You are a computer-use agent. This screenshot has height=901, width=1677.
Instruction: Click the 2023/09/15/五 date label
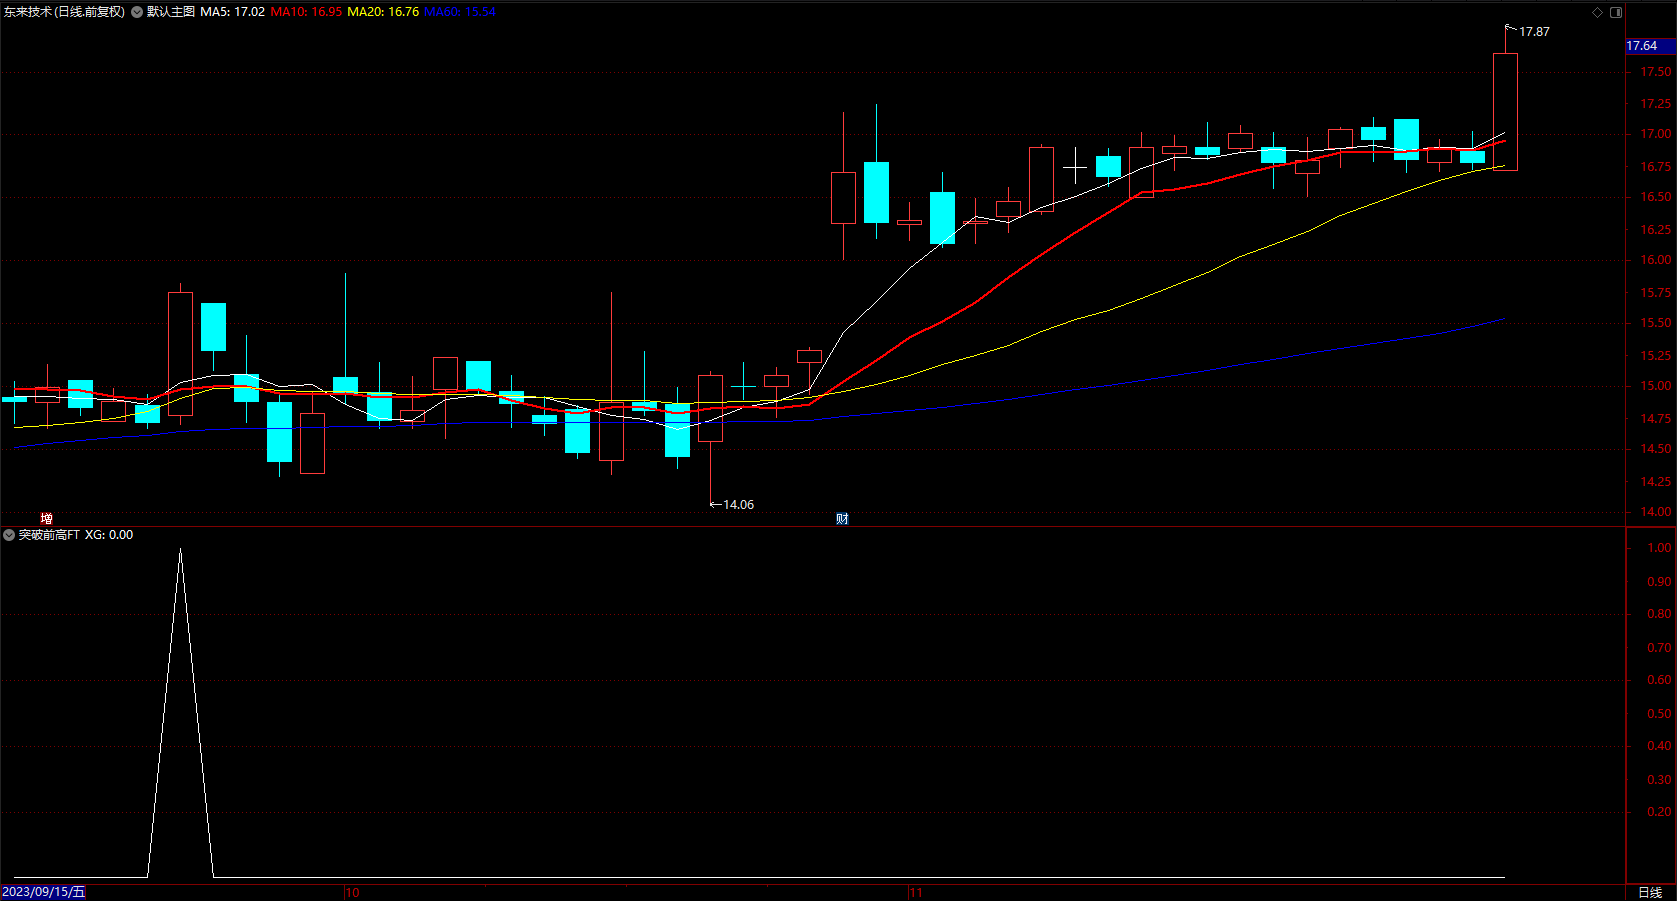[44, 892]
